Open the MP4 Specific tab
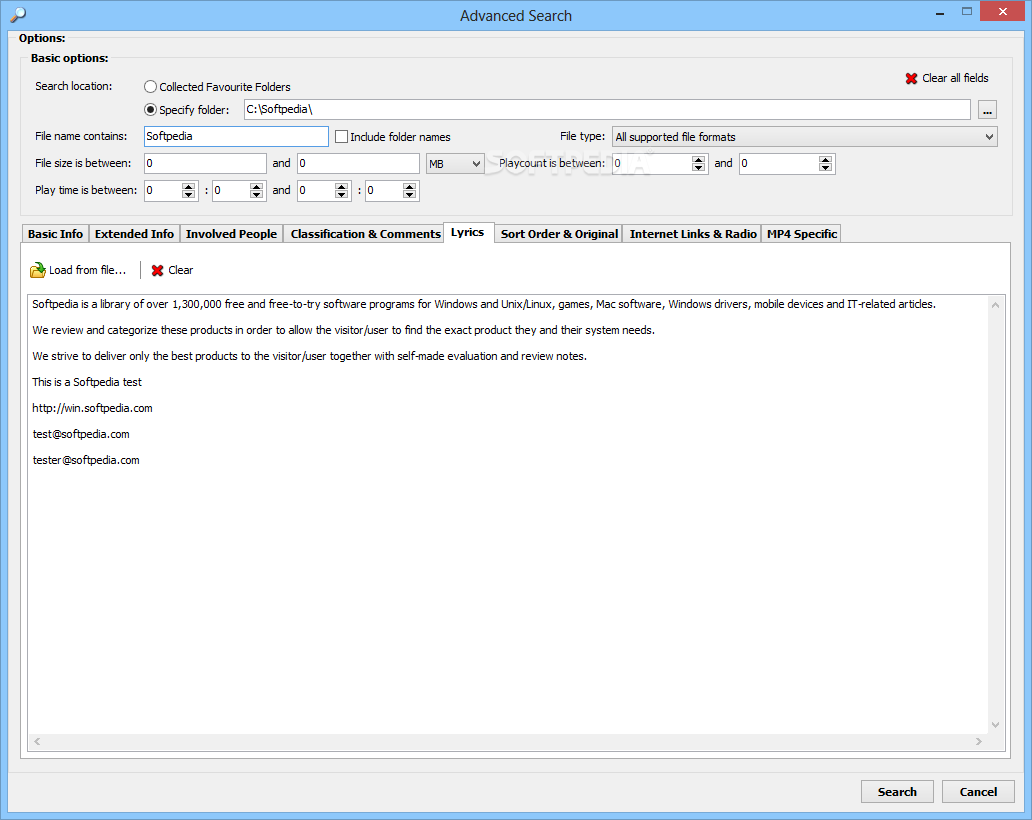 pyautogui.click(x=802, y=234)
